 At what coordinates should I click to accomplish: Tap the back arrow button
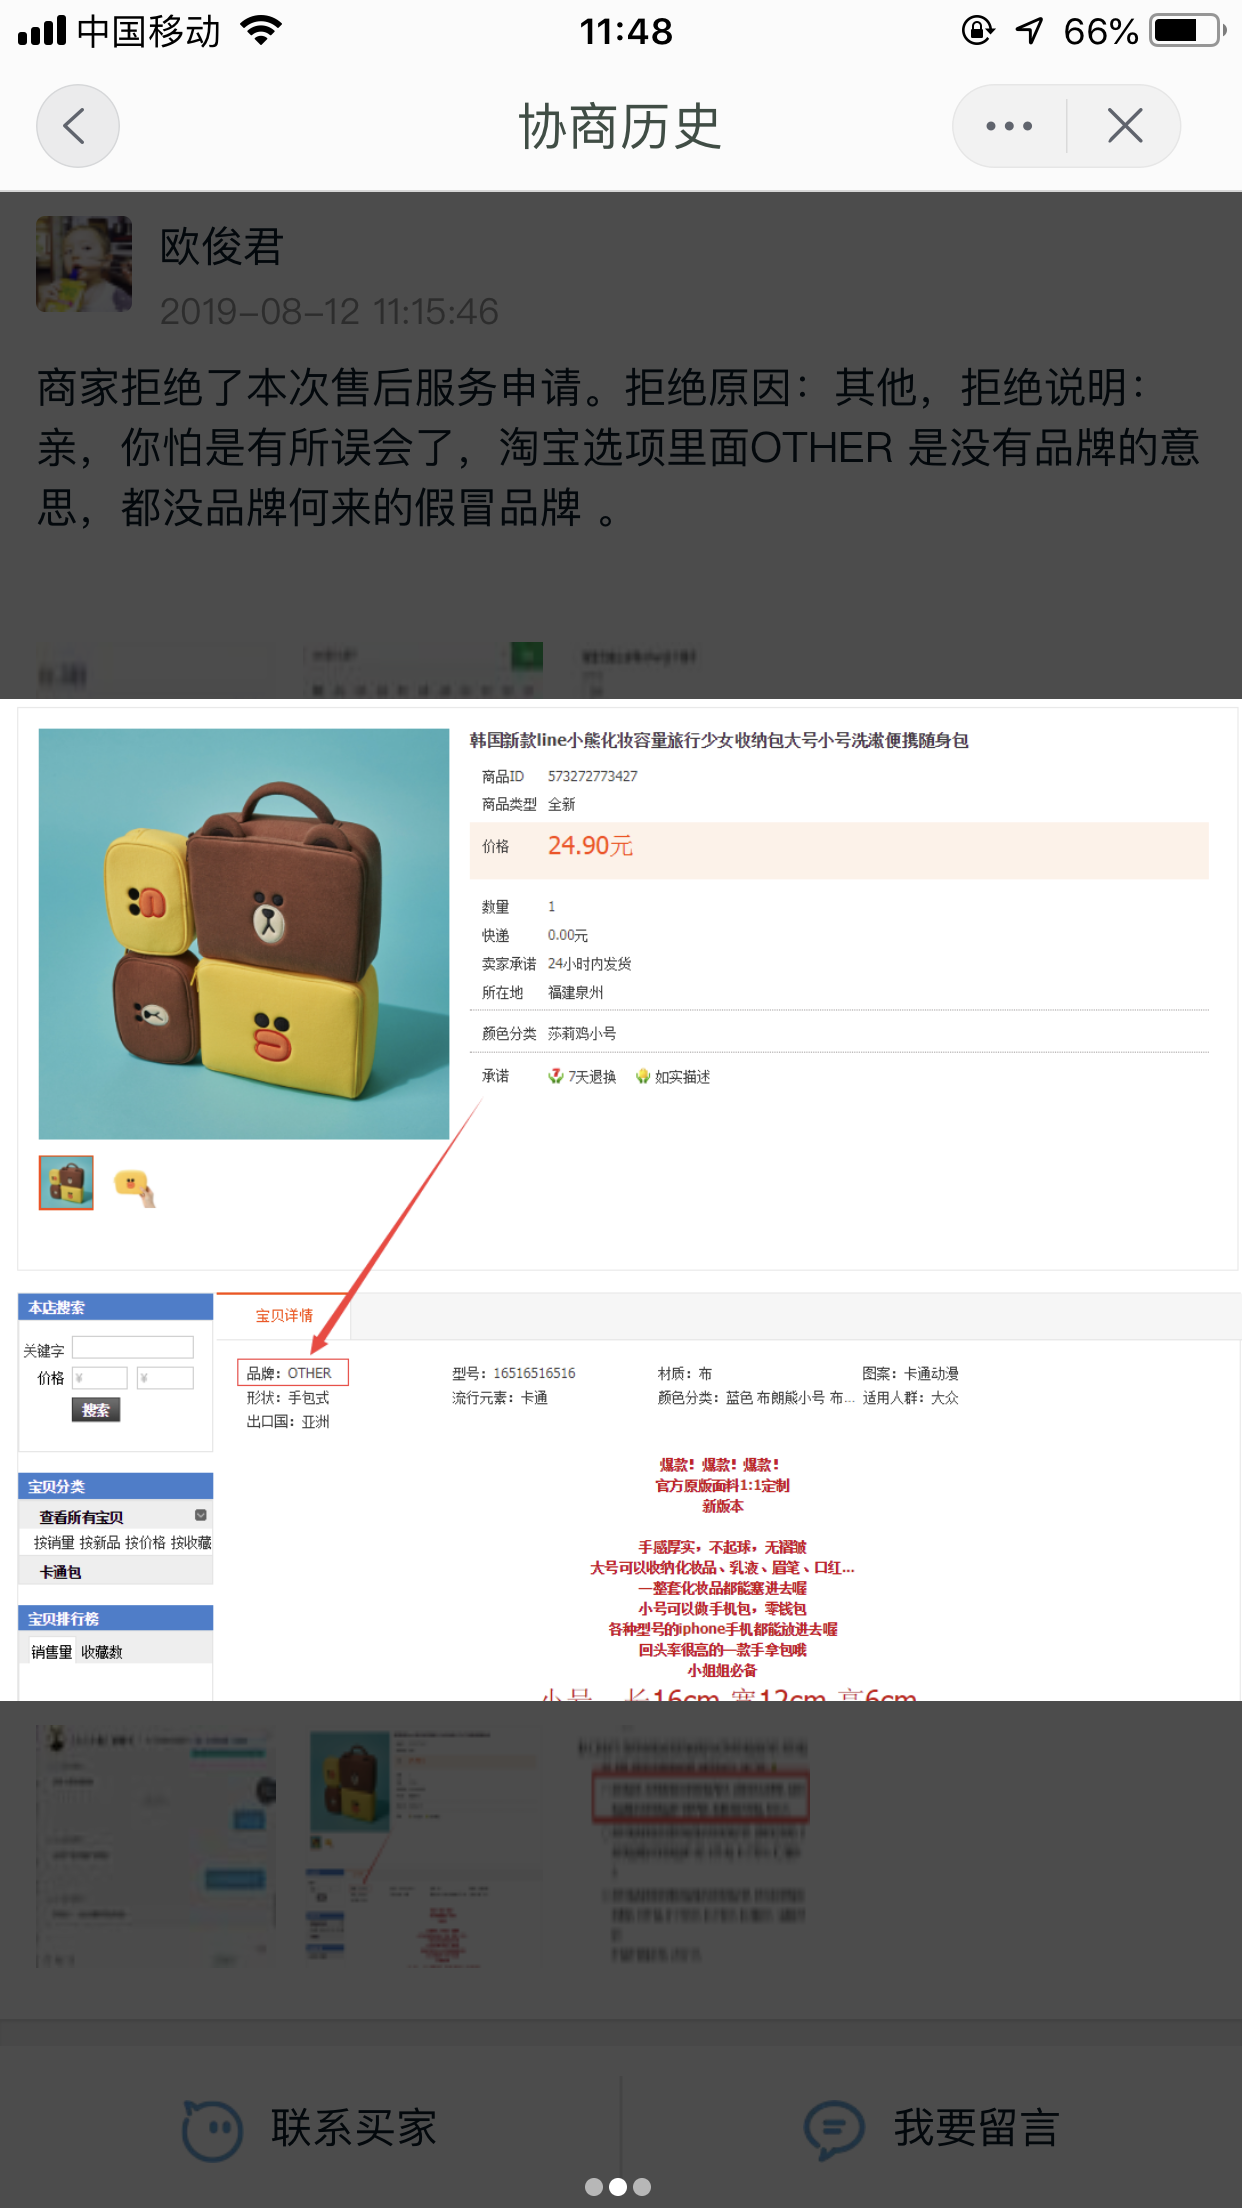coord(78,126)
